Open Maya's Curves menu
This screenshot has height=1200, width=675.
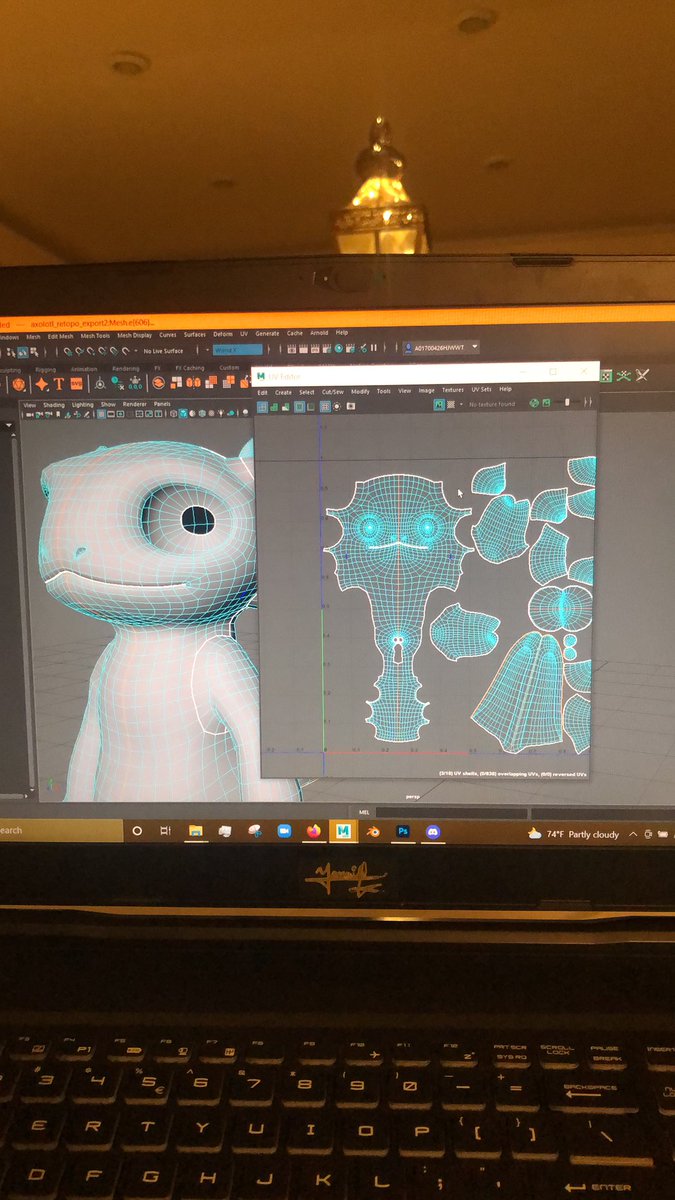pyautogui.click(x=168, y=335)
